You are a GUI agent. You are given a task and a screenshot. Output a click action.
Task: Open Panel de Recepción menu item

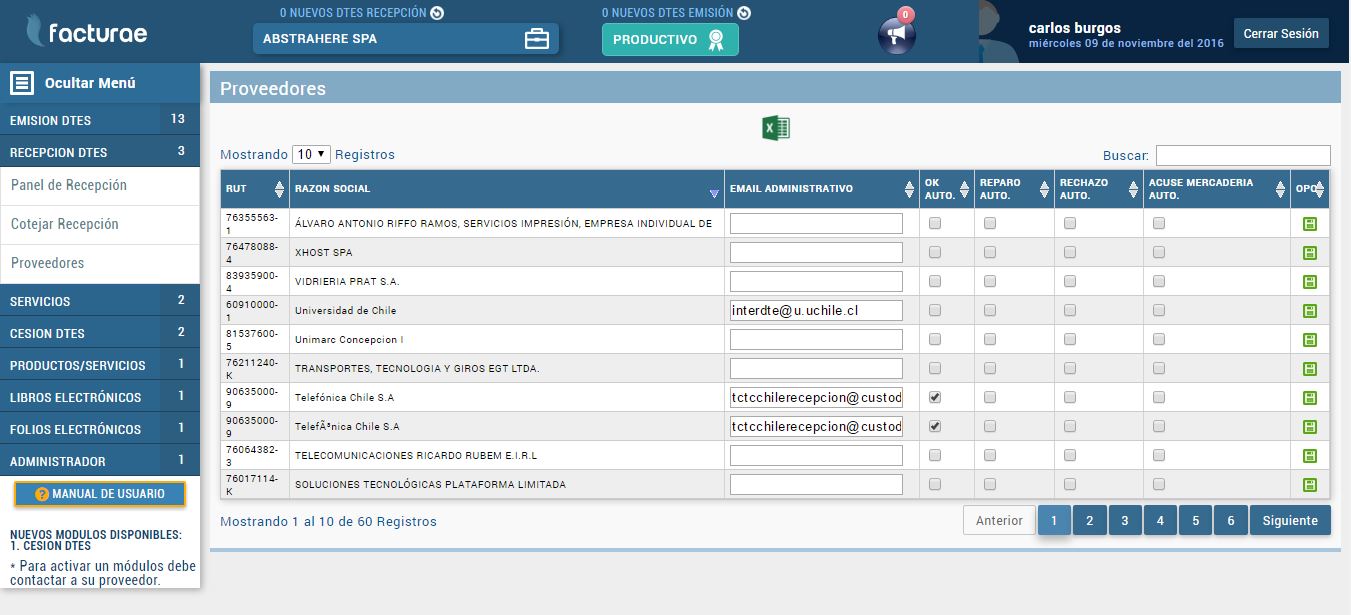click(x=100, y=186)
